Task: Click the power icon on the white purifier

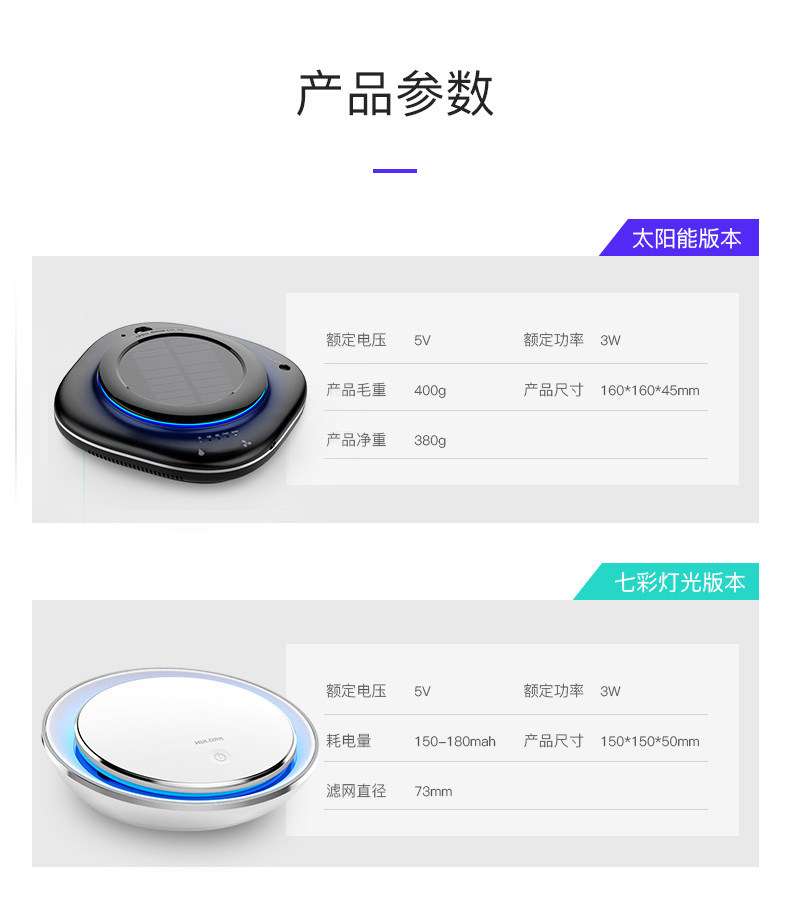Action: [x=220, y=756]
